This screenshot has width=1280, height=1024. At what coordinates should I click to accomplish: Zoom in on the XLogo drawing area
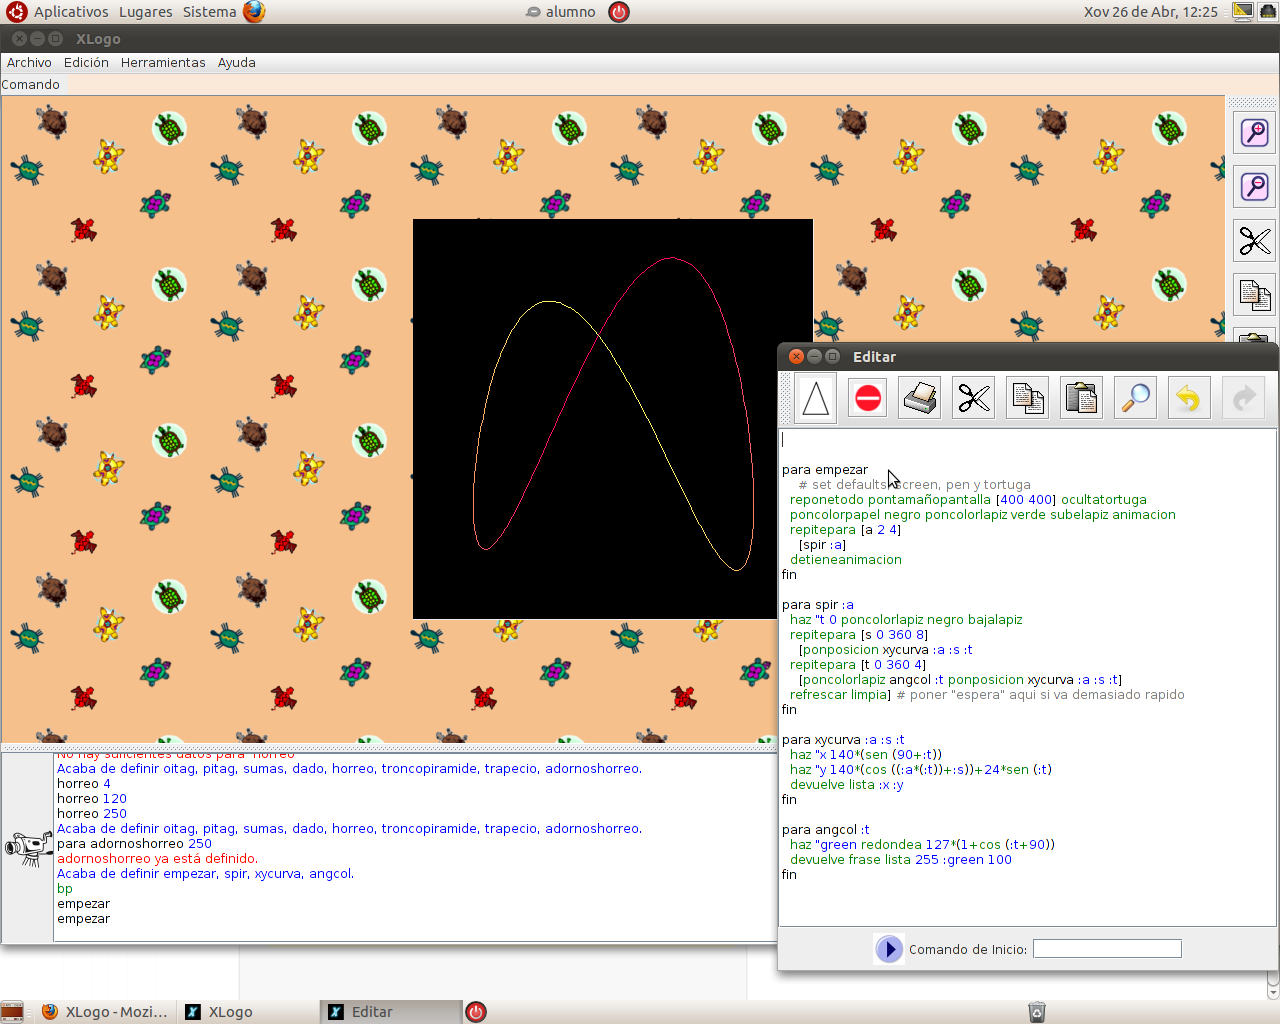[1255, 132]
